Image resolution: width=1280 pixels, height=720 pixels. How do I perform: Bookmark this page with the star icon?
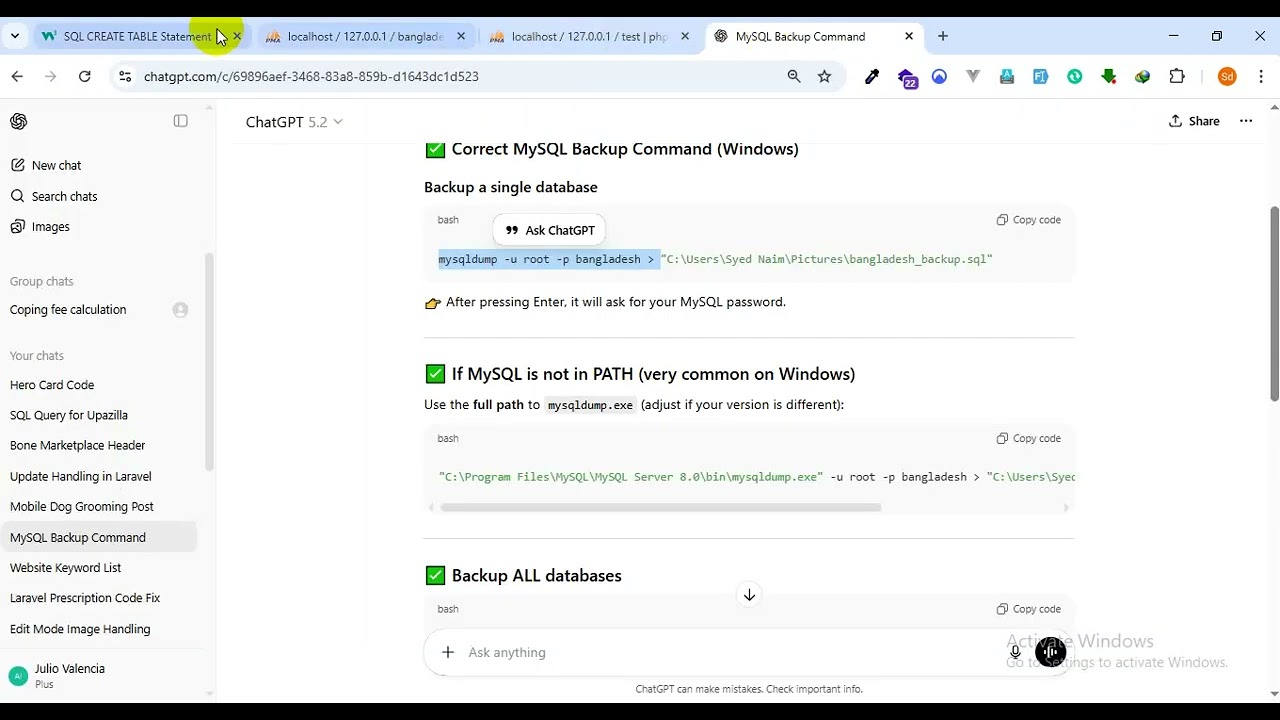824,76
